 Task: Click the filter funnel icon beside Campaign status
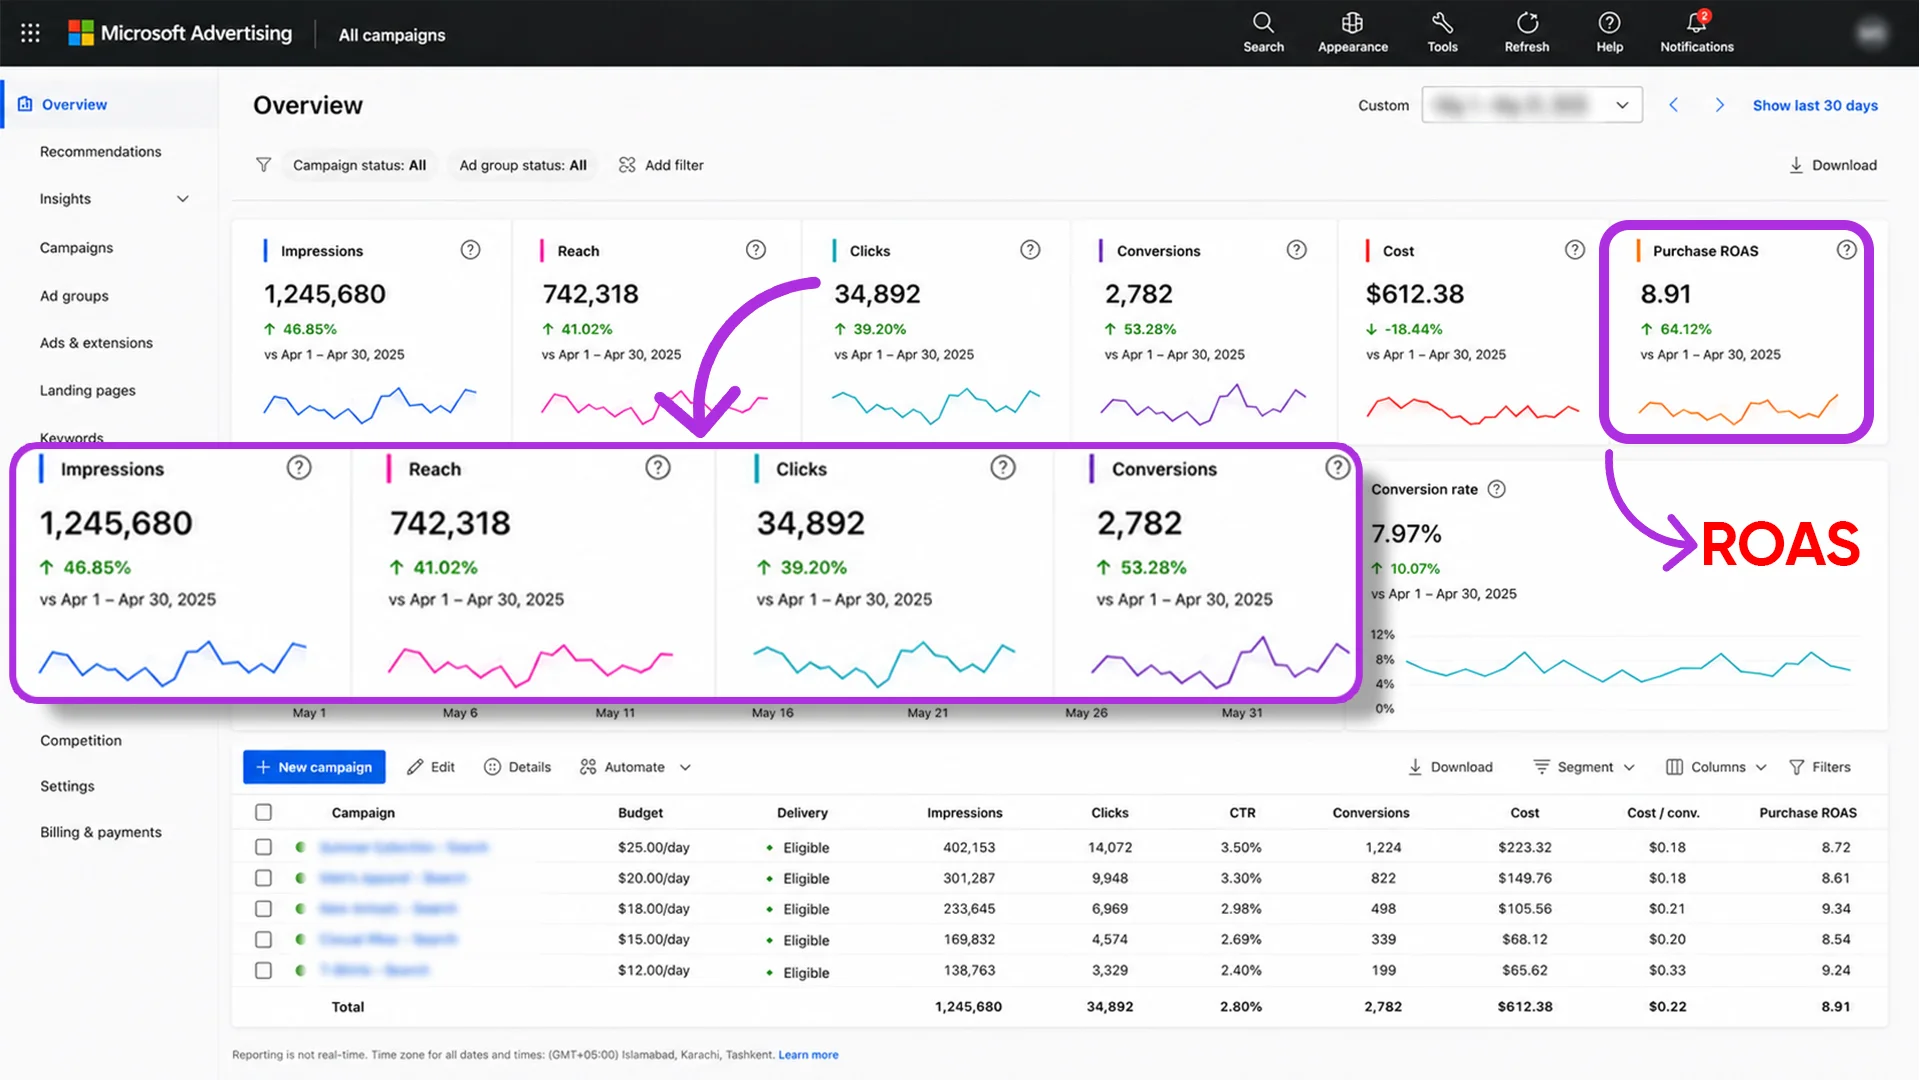[x=263, y=165]
